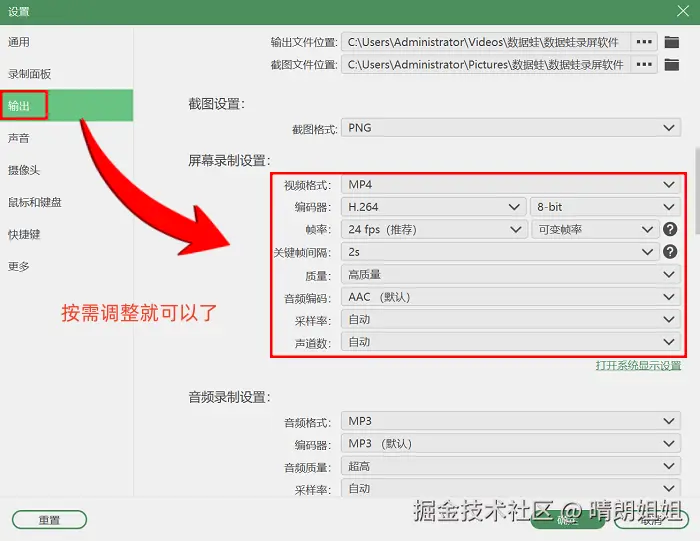
Task: Show help for frame rate setting
Action: 670,229
